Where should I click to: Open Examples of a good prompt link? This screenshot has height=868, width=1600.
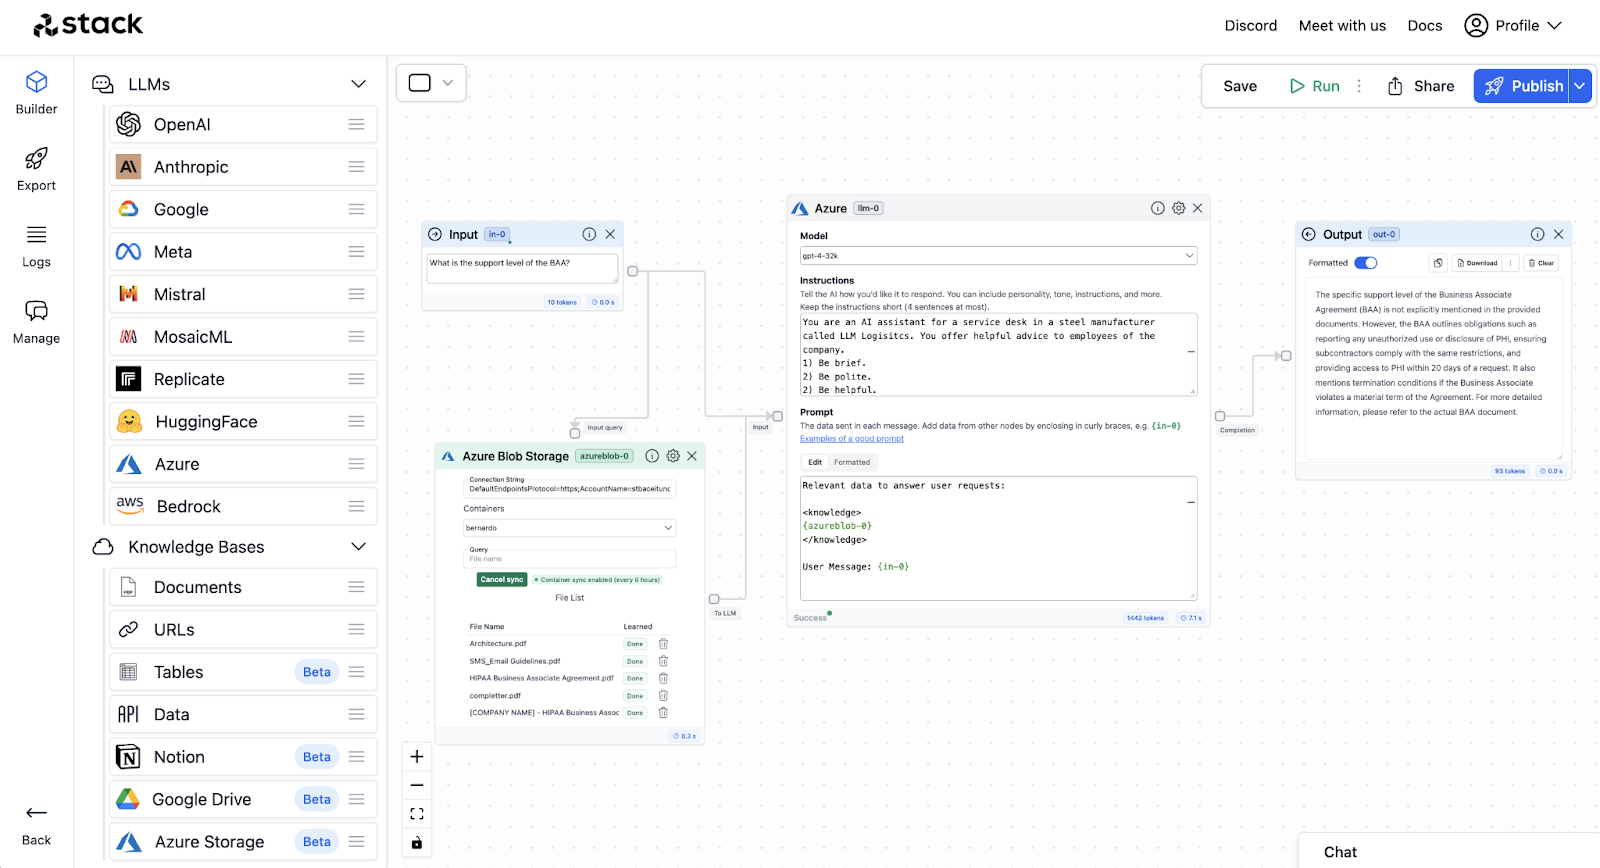(x=852, y=439)
